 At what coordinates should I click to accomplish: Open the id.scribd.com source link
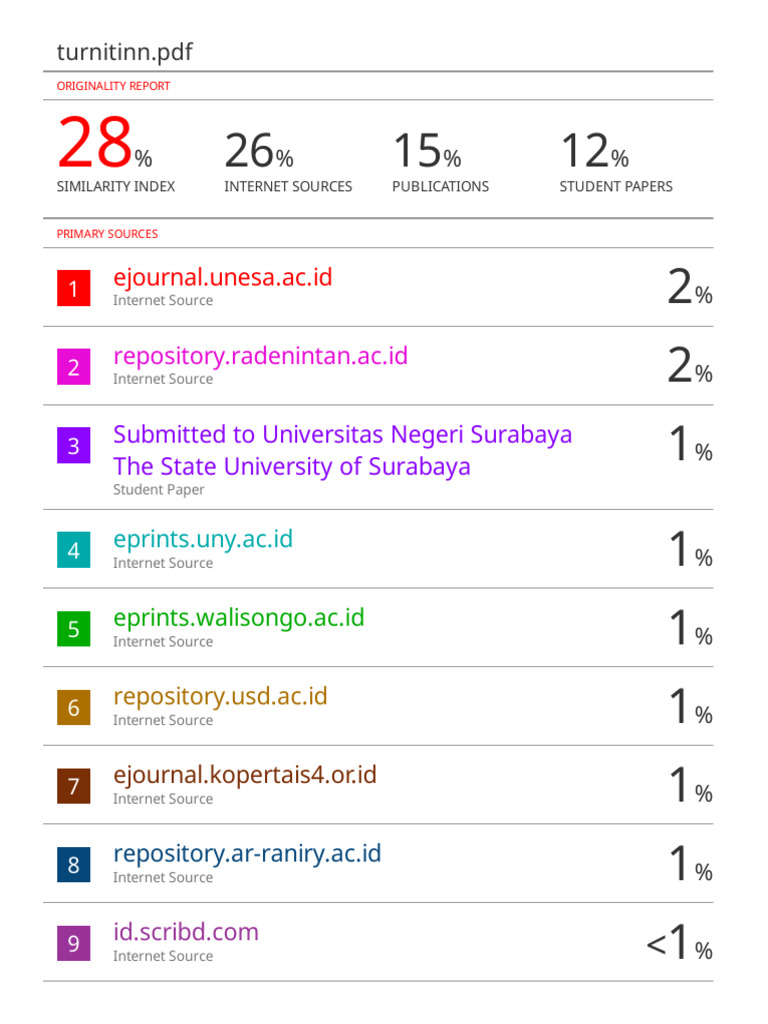(x=185, y=932)
